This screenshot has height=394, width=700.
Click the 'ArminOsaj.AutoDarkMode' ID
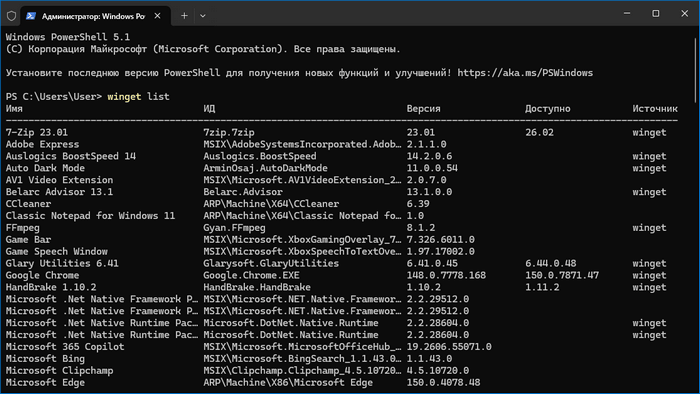tap(265, 168)
